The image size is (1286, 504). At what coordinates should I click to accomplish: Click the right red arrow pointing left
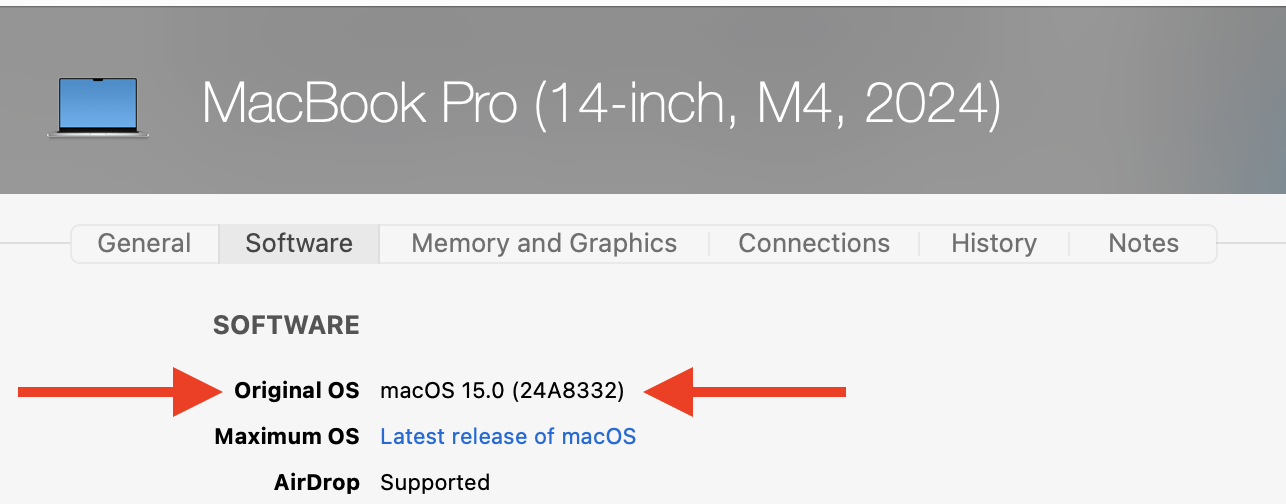[x=745, y=391]
